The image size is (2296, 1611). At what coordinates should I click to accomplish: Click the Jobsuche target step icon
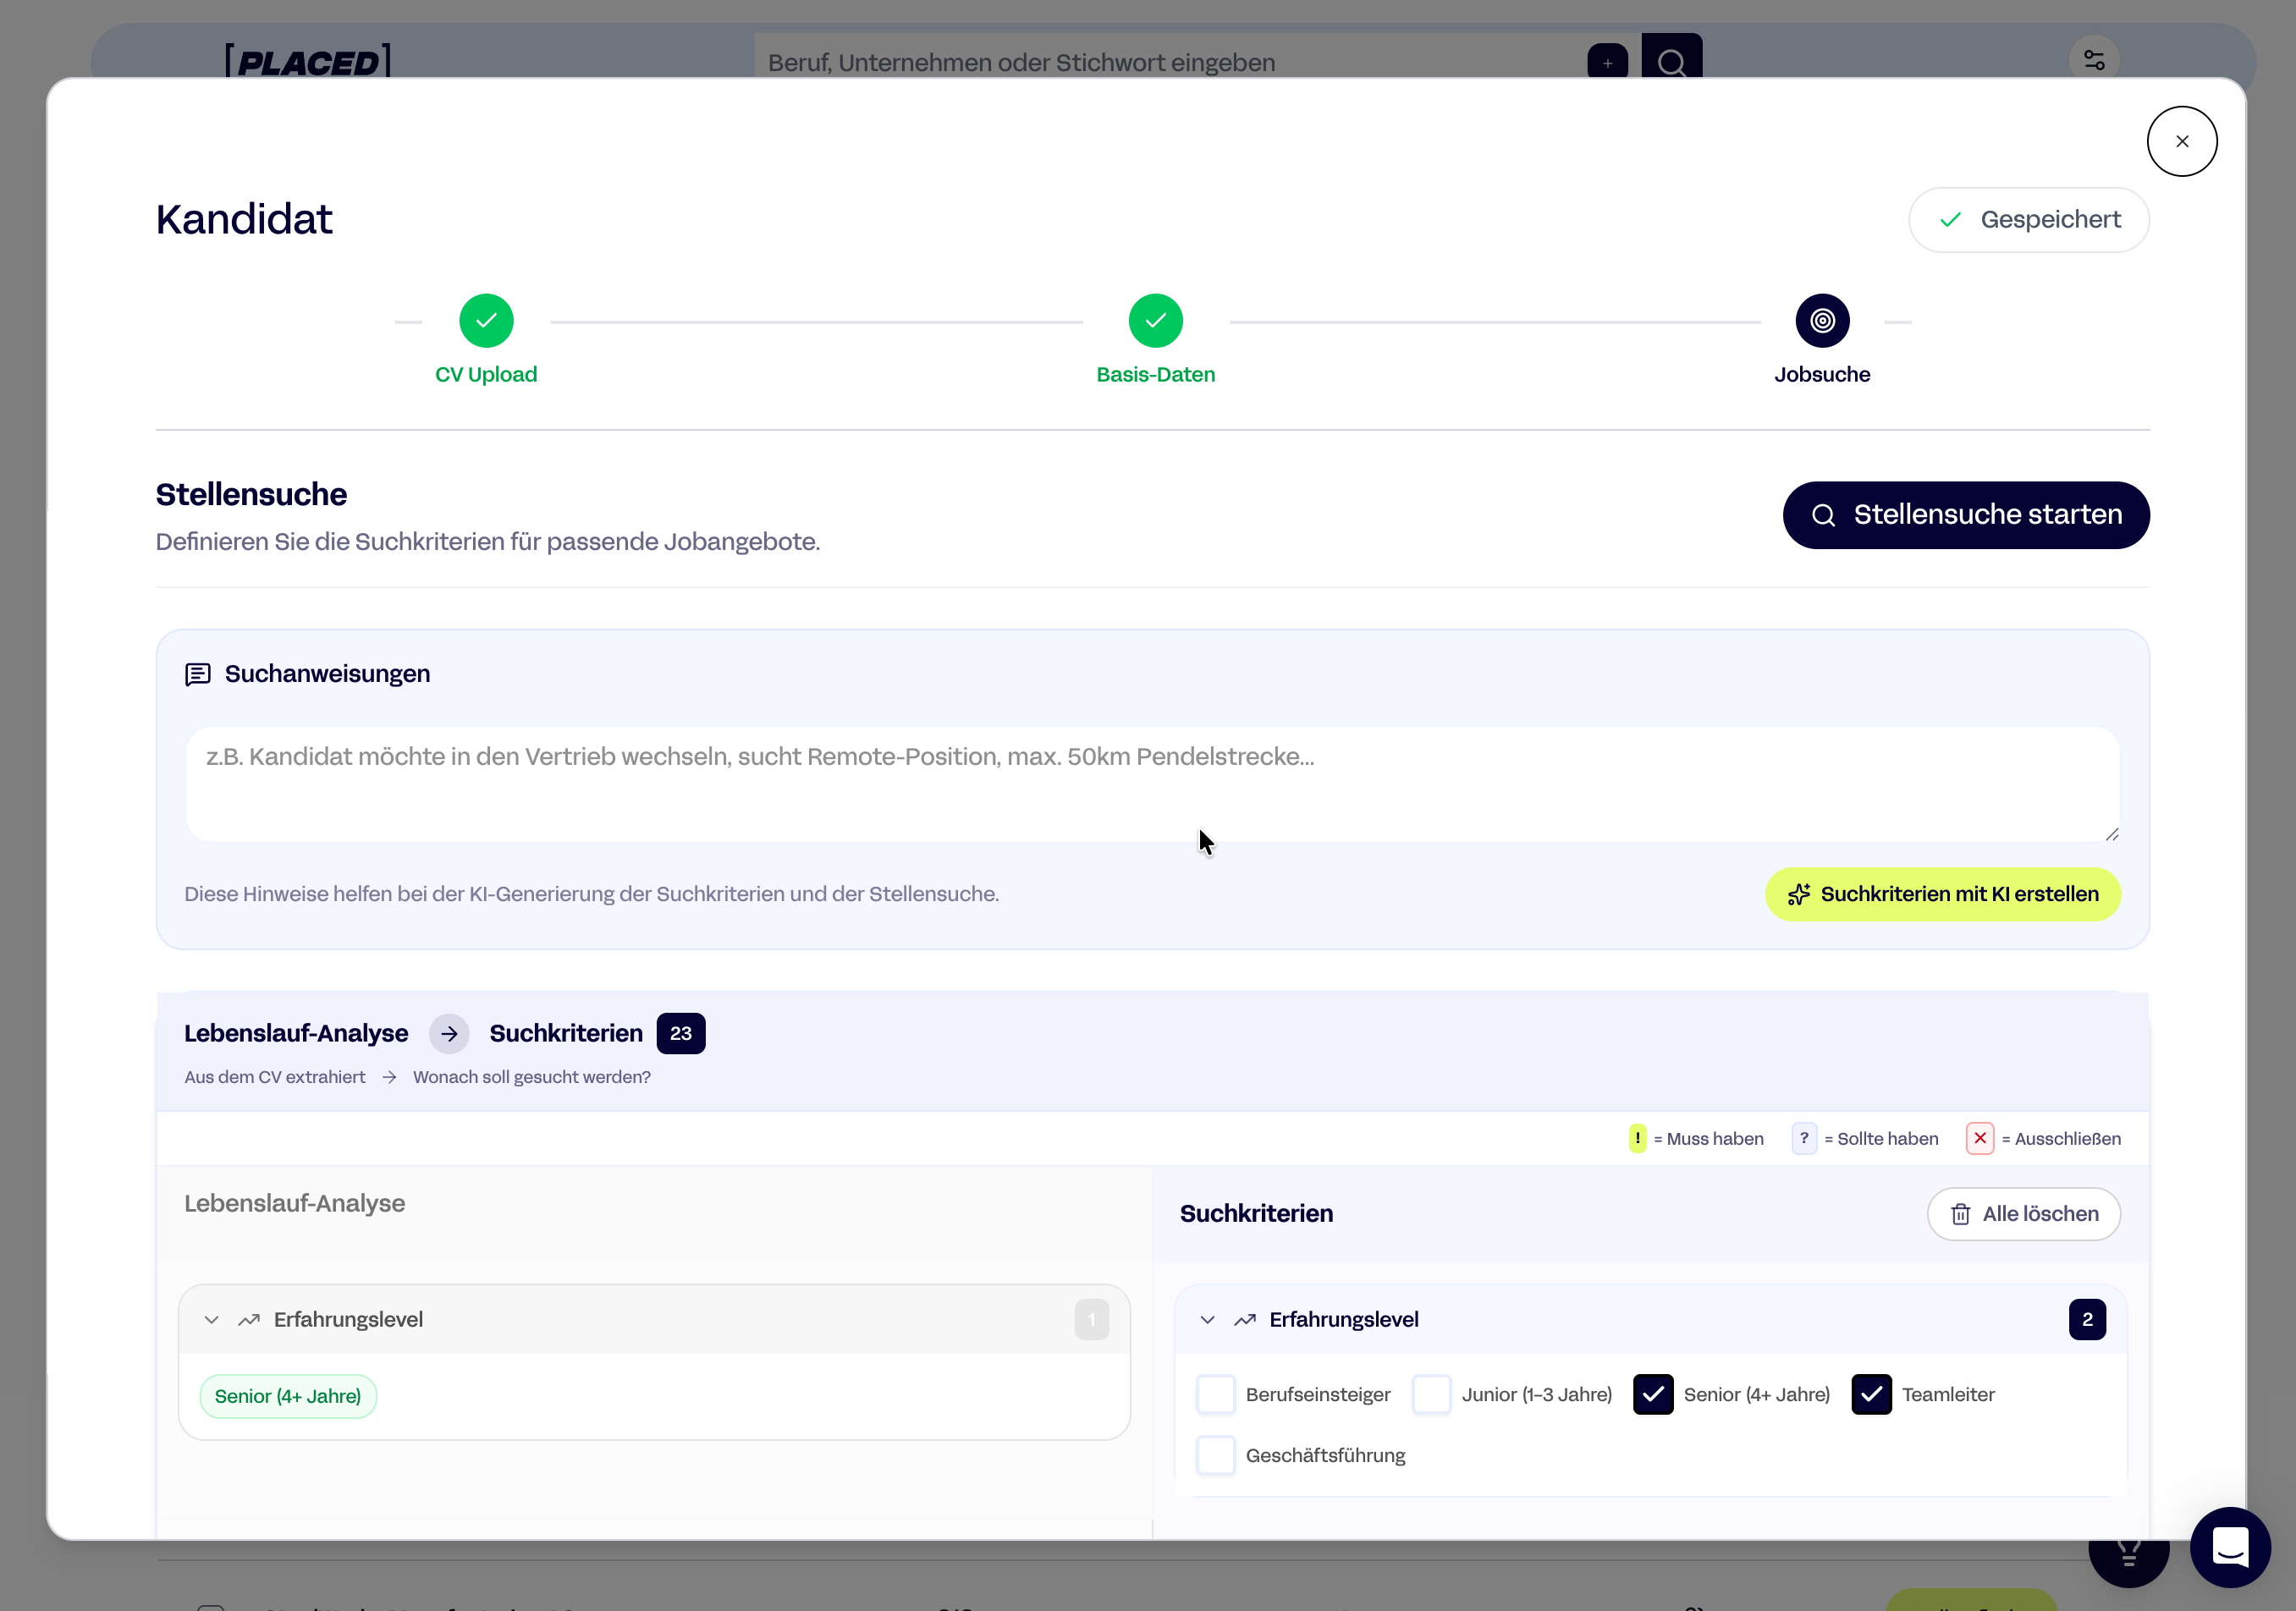[x=1822, y=320]
